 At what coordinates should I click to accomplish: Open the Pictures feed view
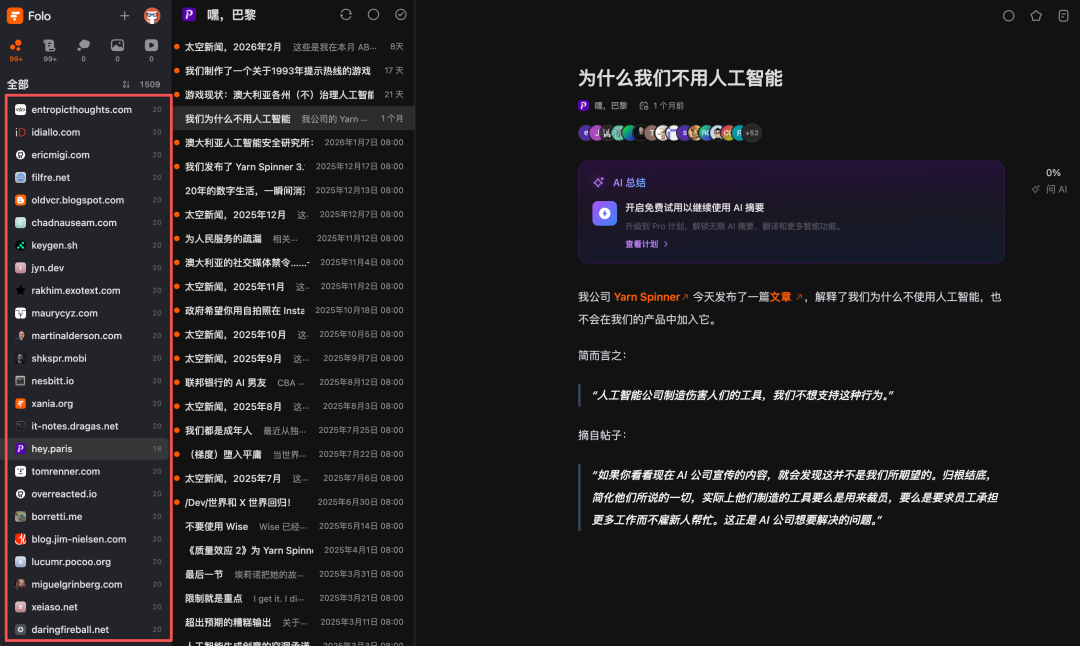pos(118,46)
